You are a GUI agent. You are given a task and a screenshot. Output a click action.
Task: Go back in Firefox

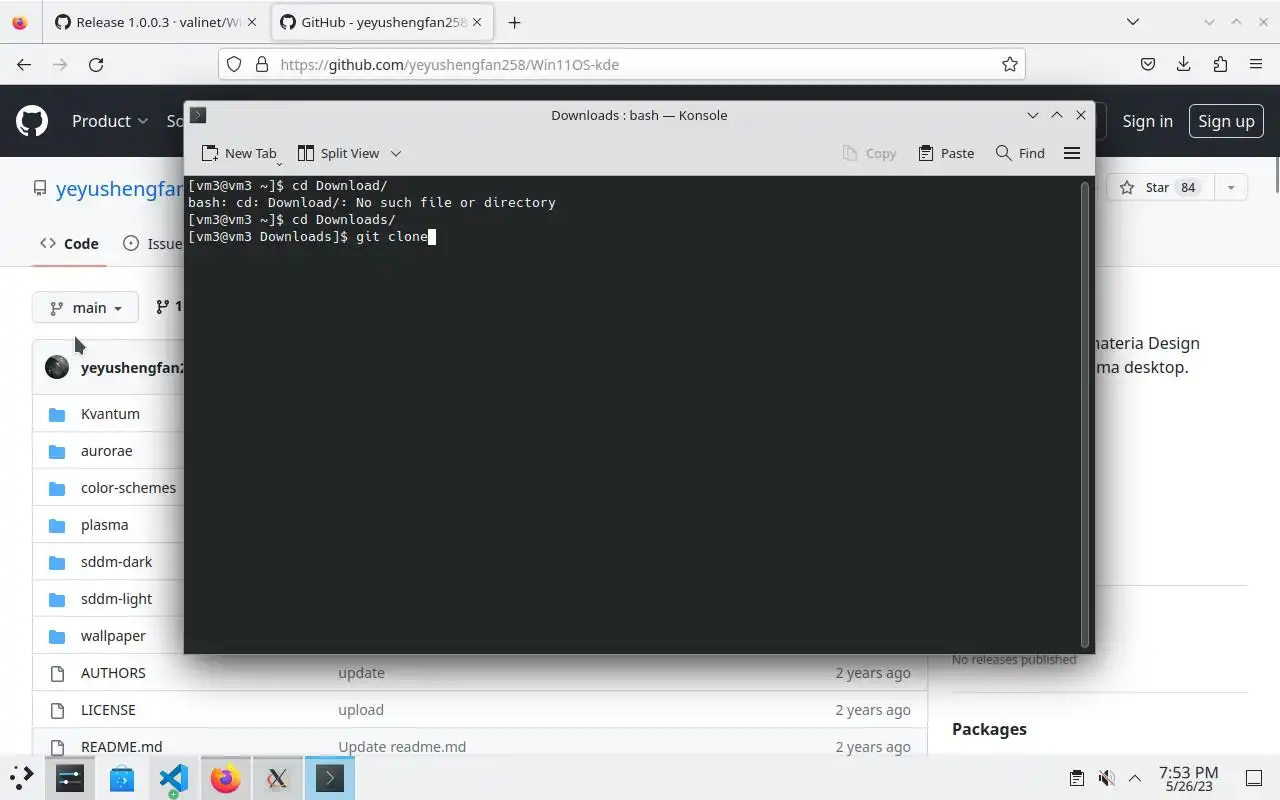pyautogui.click(x=24, y=64)
